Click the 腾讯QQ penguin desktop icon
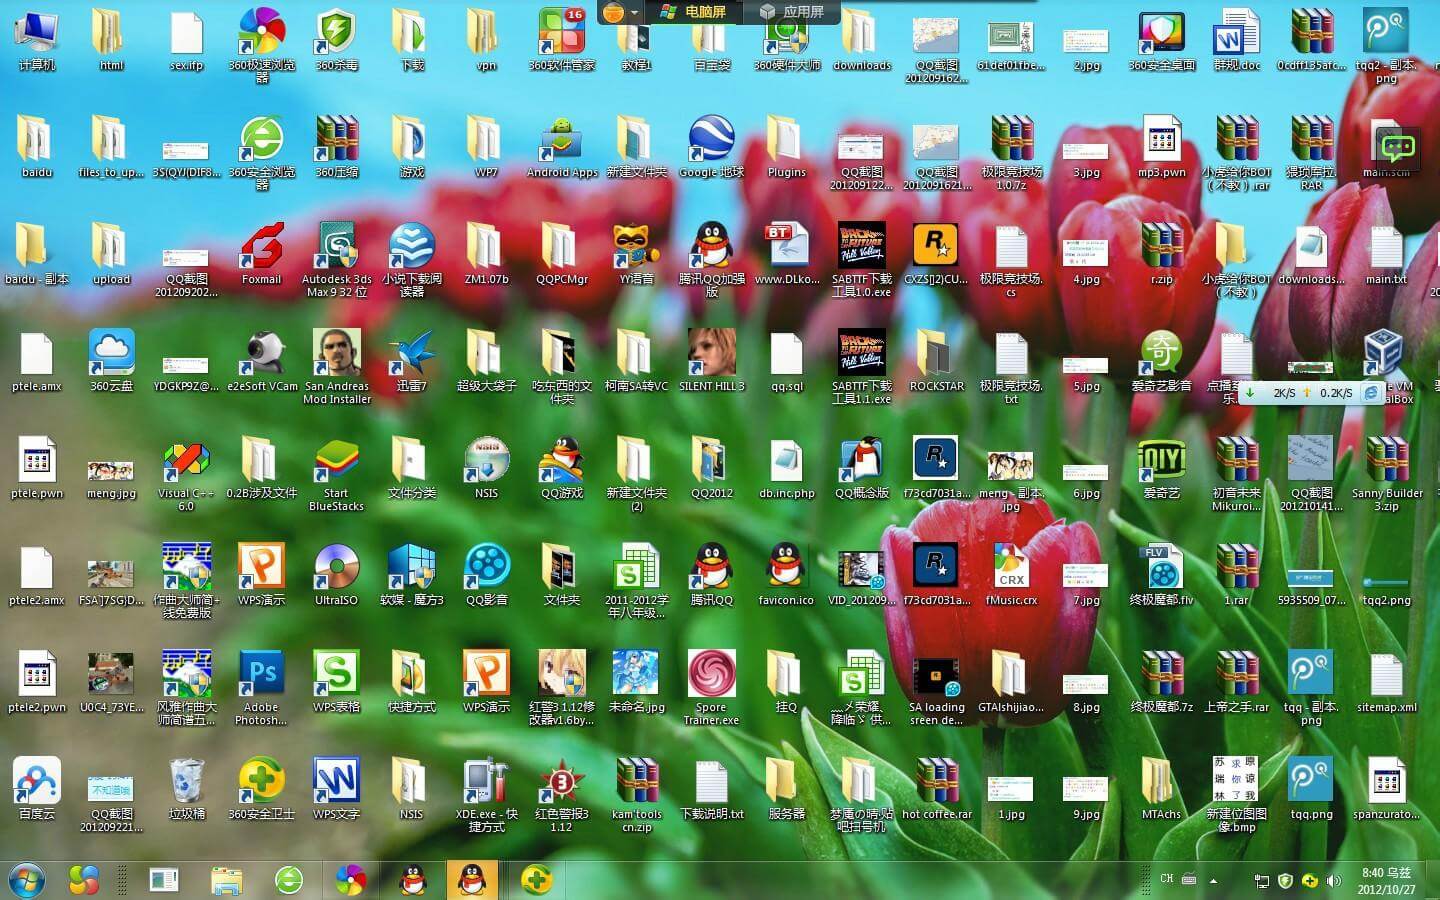 point(711,570)
